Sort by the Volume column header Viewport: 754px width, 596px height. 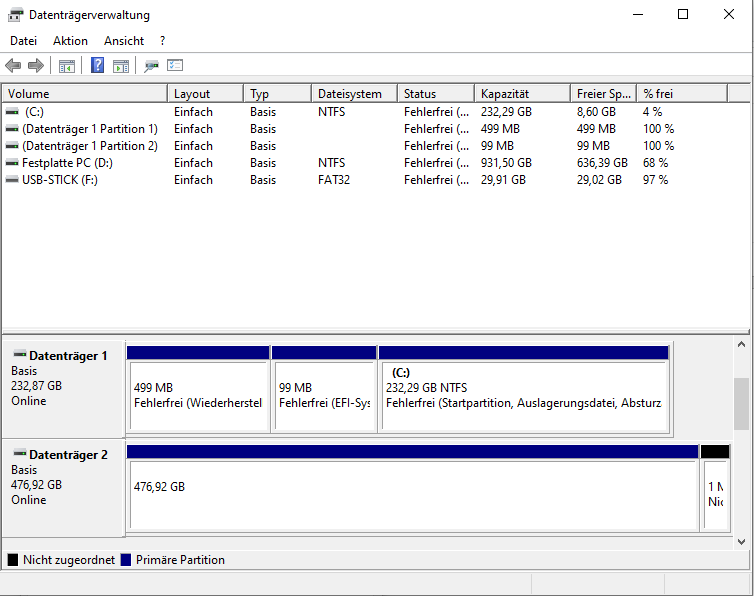click(85, 94)
